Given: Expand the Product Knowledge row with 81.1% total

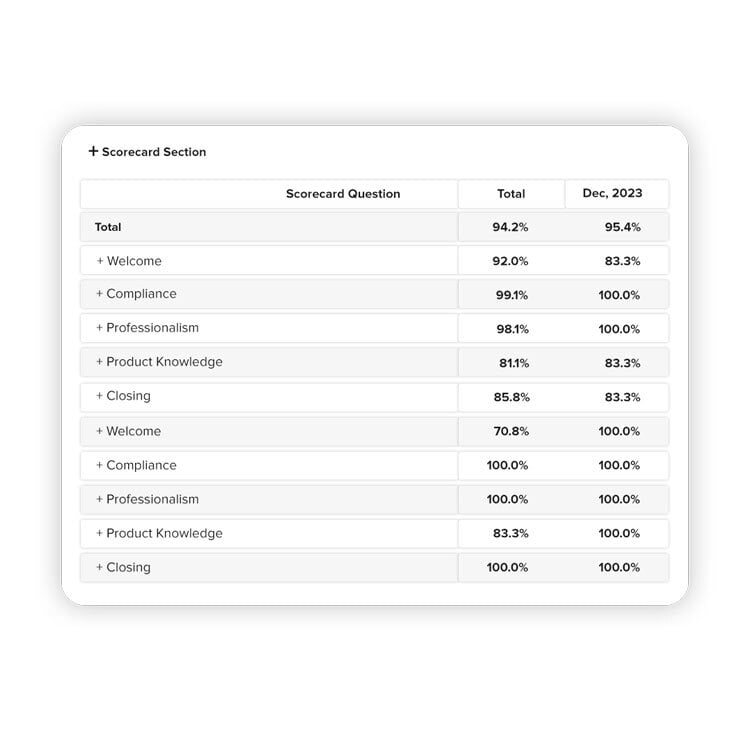Looking at the screenshot, I should pyautogui.click(x=100, y=362).
